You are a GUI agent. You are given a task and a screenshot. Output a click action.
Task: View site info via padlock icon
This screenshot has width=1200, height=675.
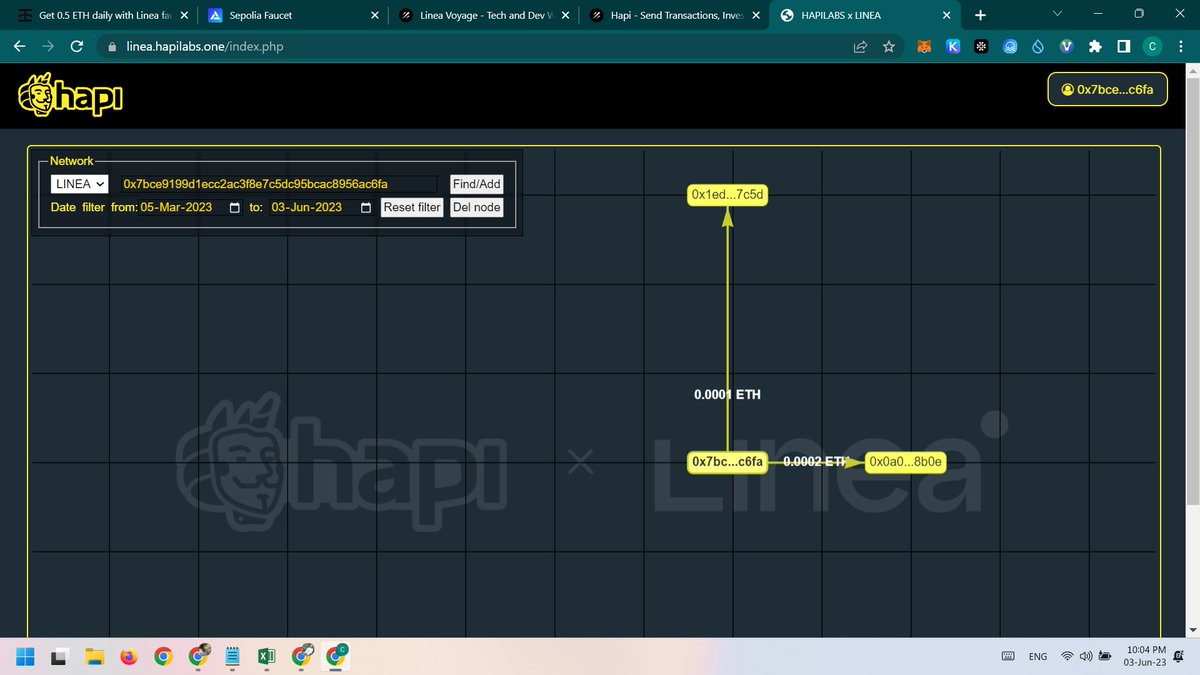point(113,46)
